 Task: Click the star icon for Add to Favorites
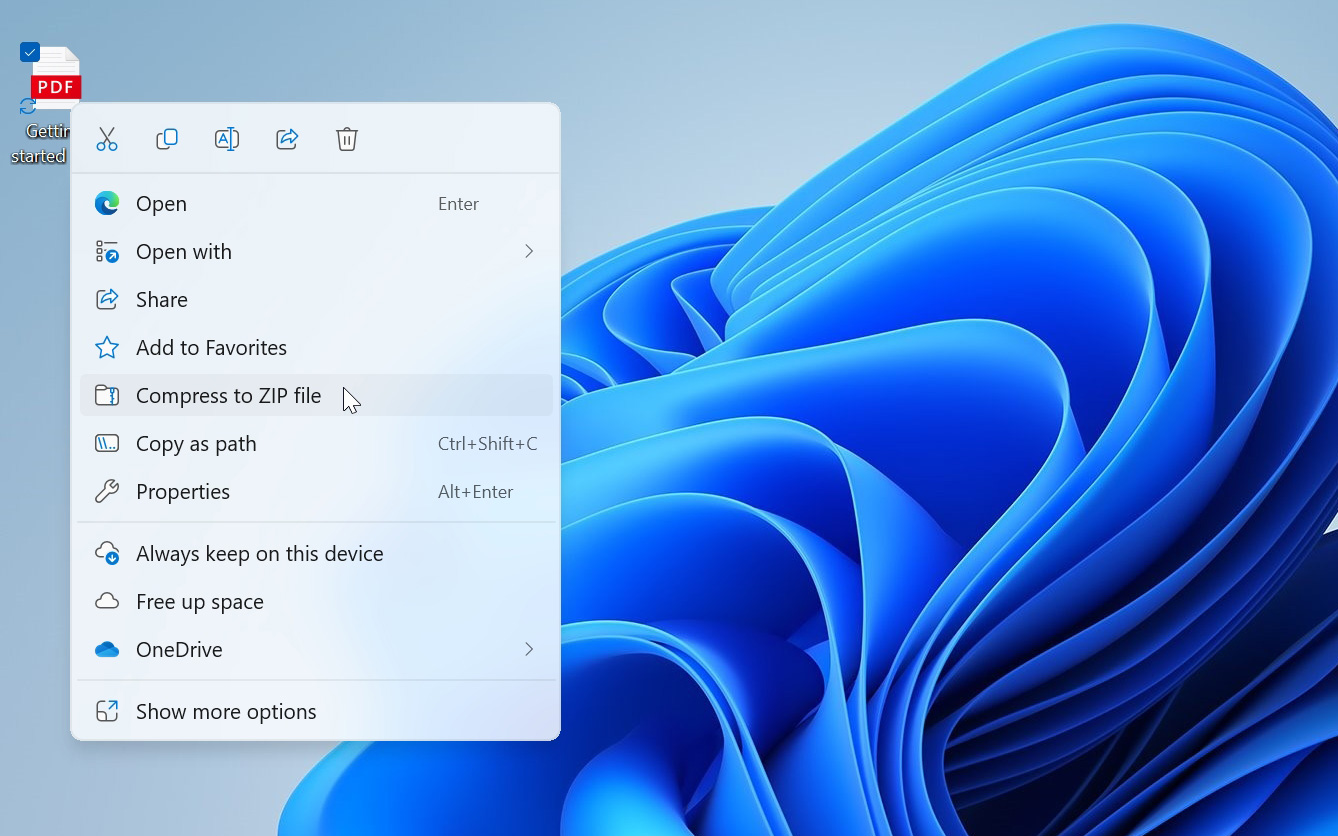click(x=107, y=348)
